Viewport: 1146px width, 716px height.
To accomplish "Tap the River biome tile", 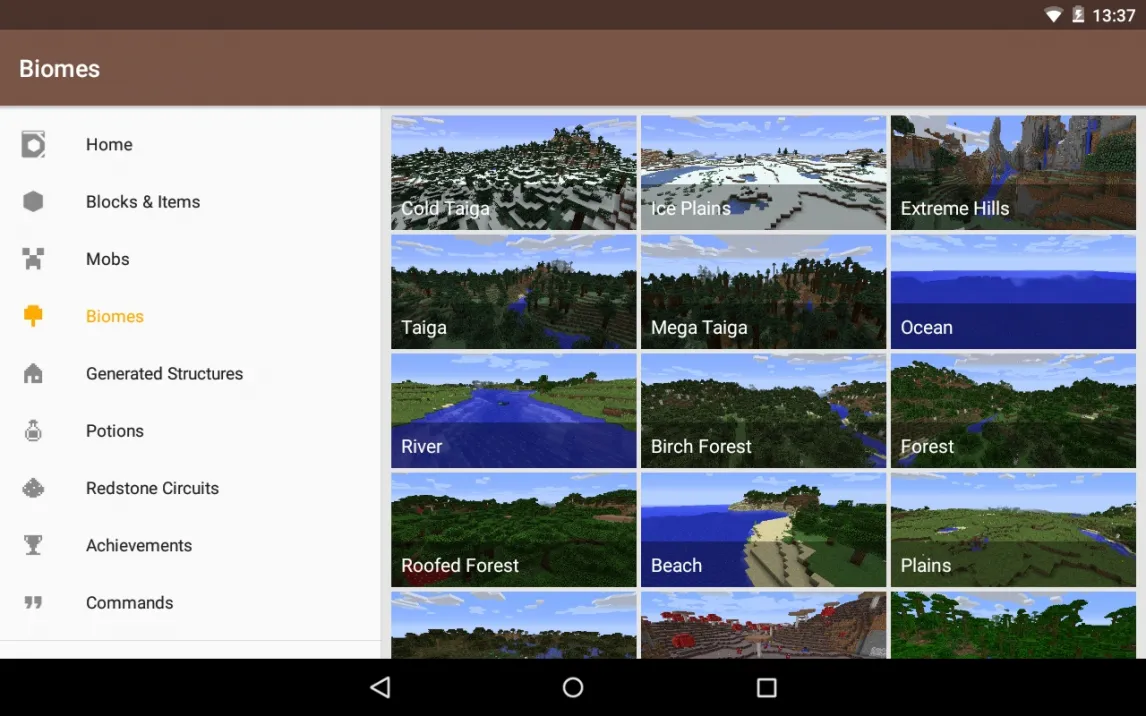I will 513,410.
